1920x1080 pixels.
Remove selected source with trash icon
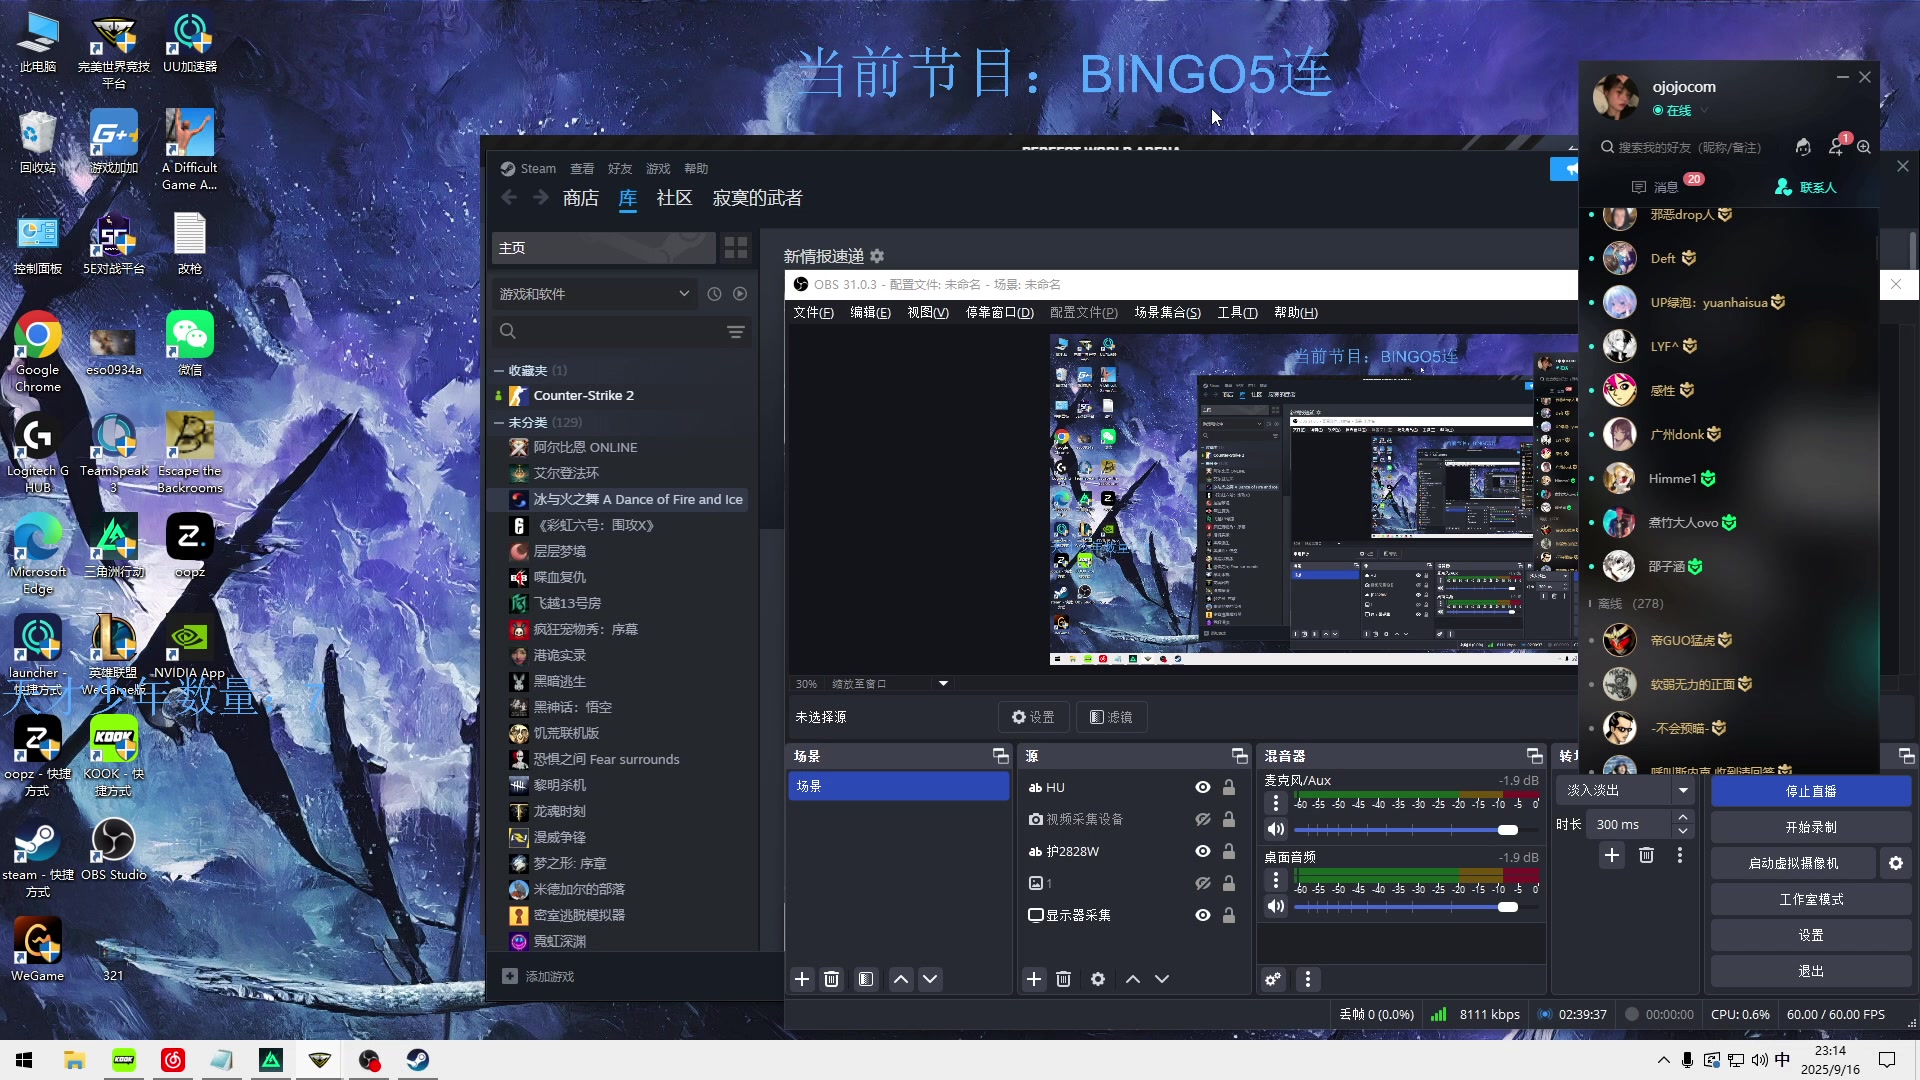click(1063, 979)
